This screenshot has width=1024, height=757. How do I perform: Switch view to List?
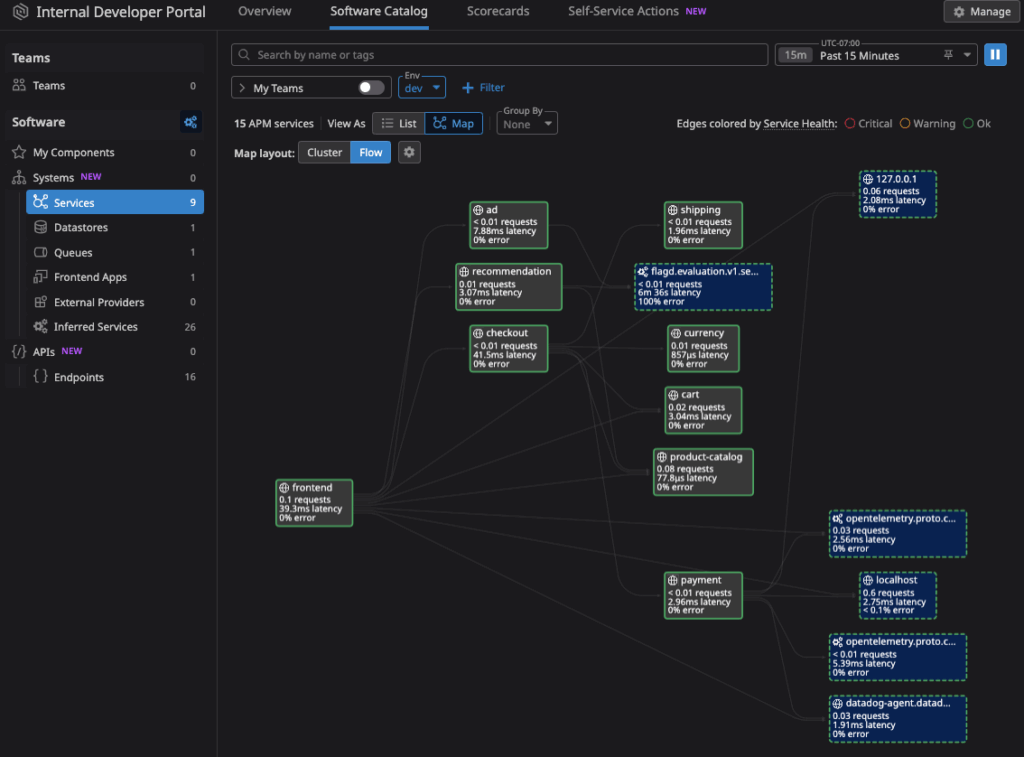click(x=399, y=124)
